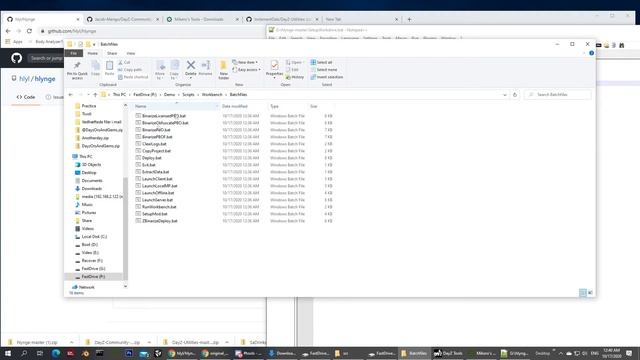Select CopyProject.bat file
Screen dimensions: 640x360
click(x=156, y=151)
